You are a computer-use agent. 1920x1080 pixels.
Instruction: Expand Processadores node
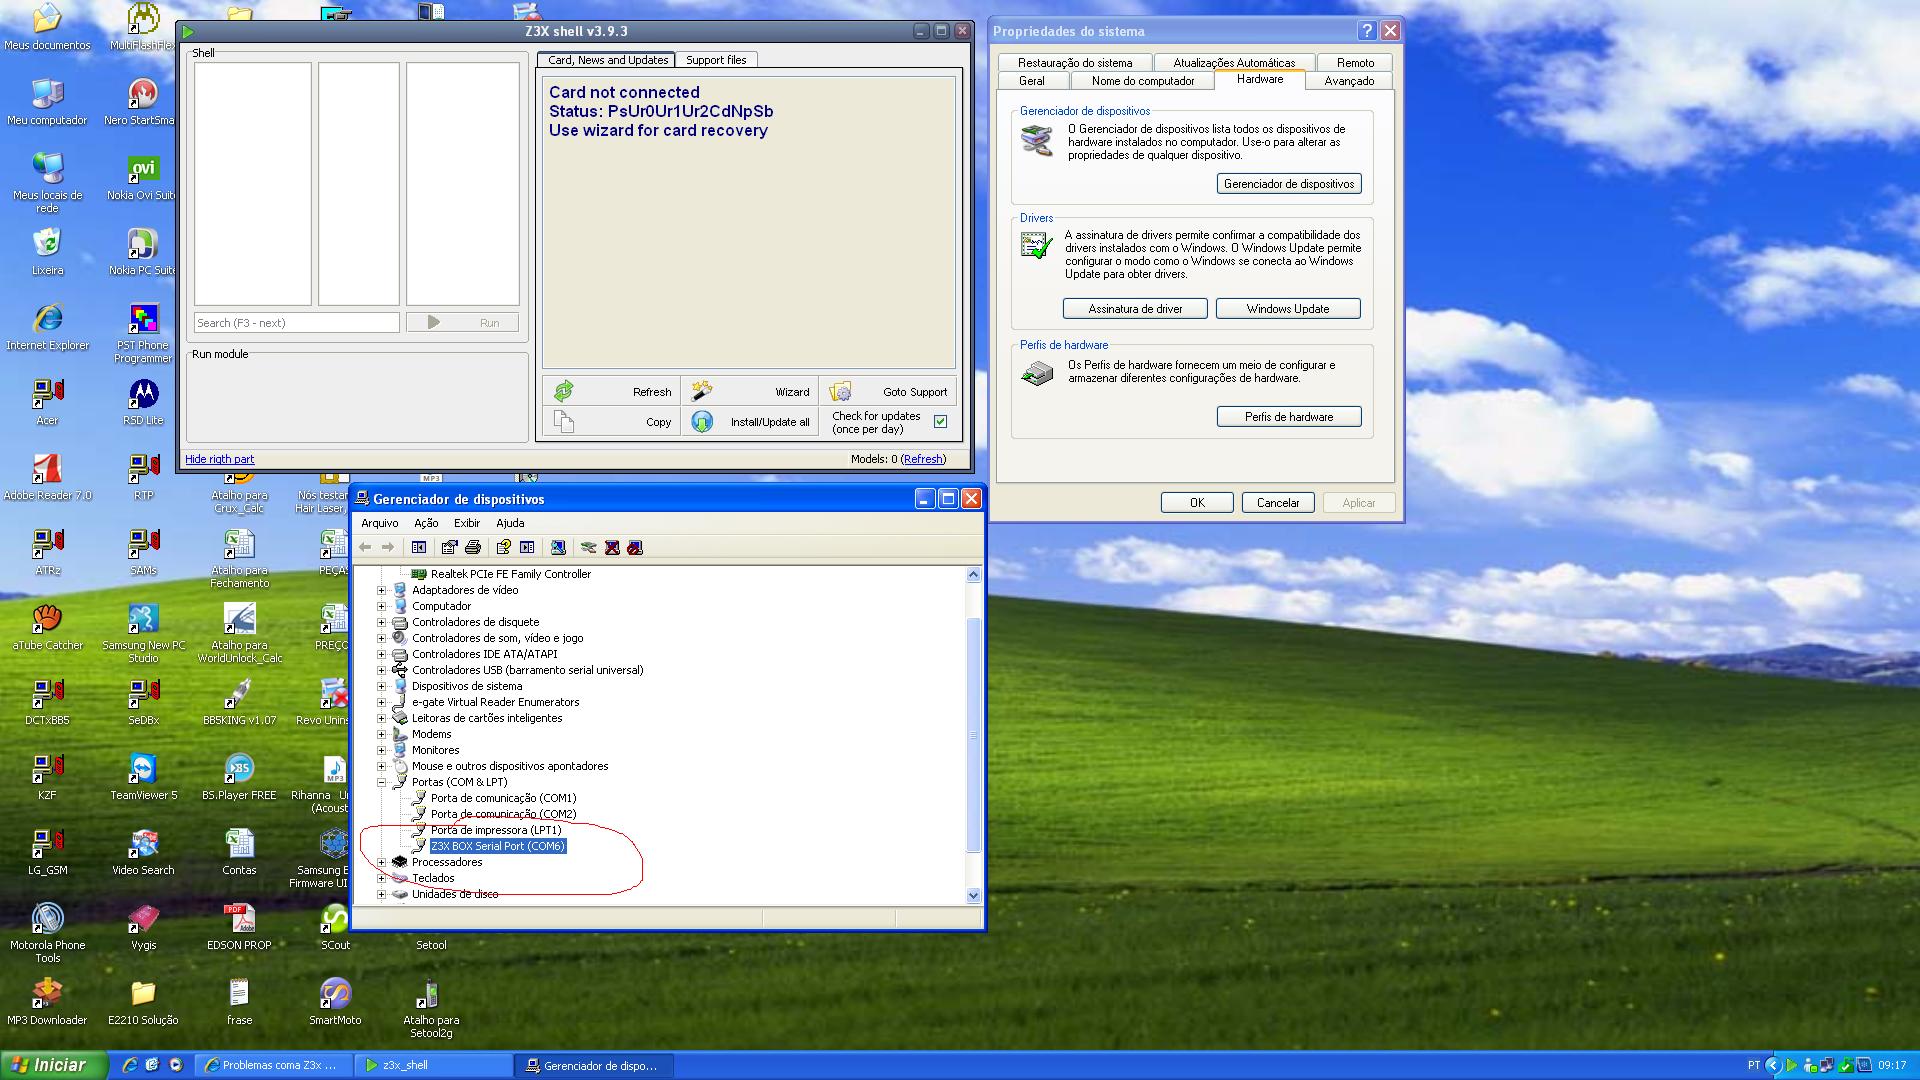[381, 862]
